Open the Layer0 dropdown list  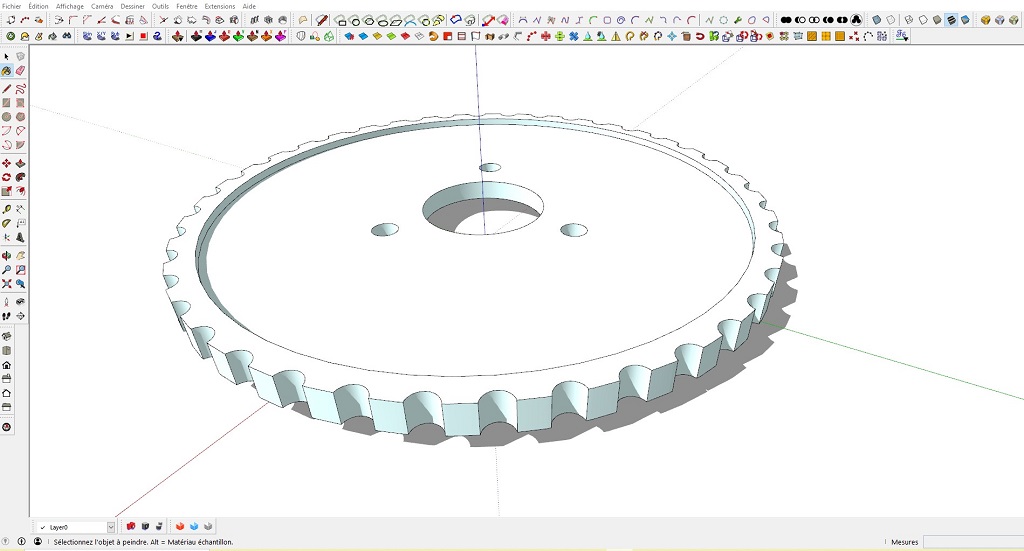tap(111, 527)
